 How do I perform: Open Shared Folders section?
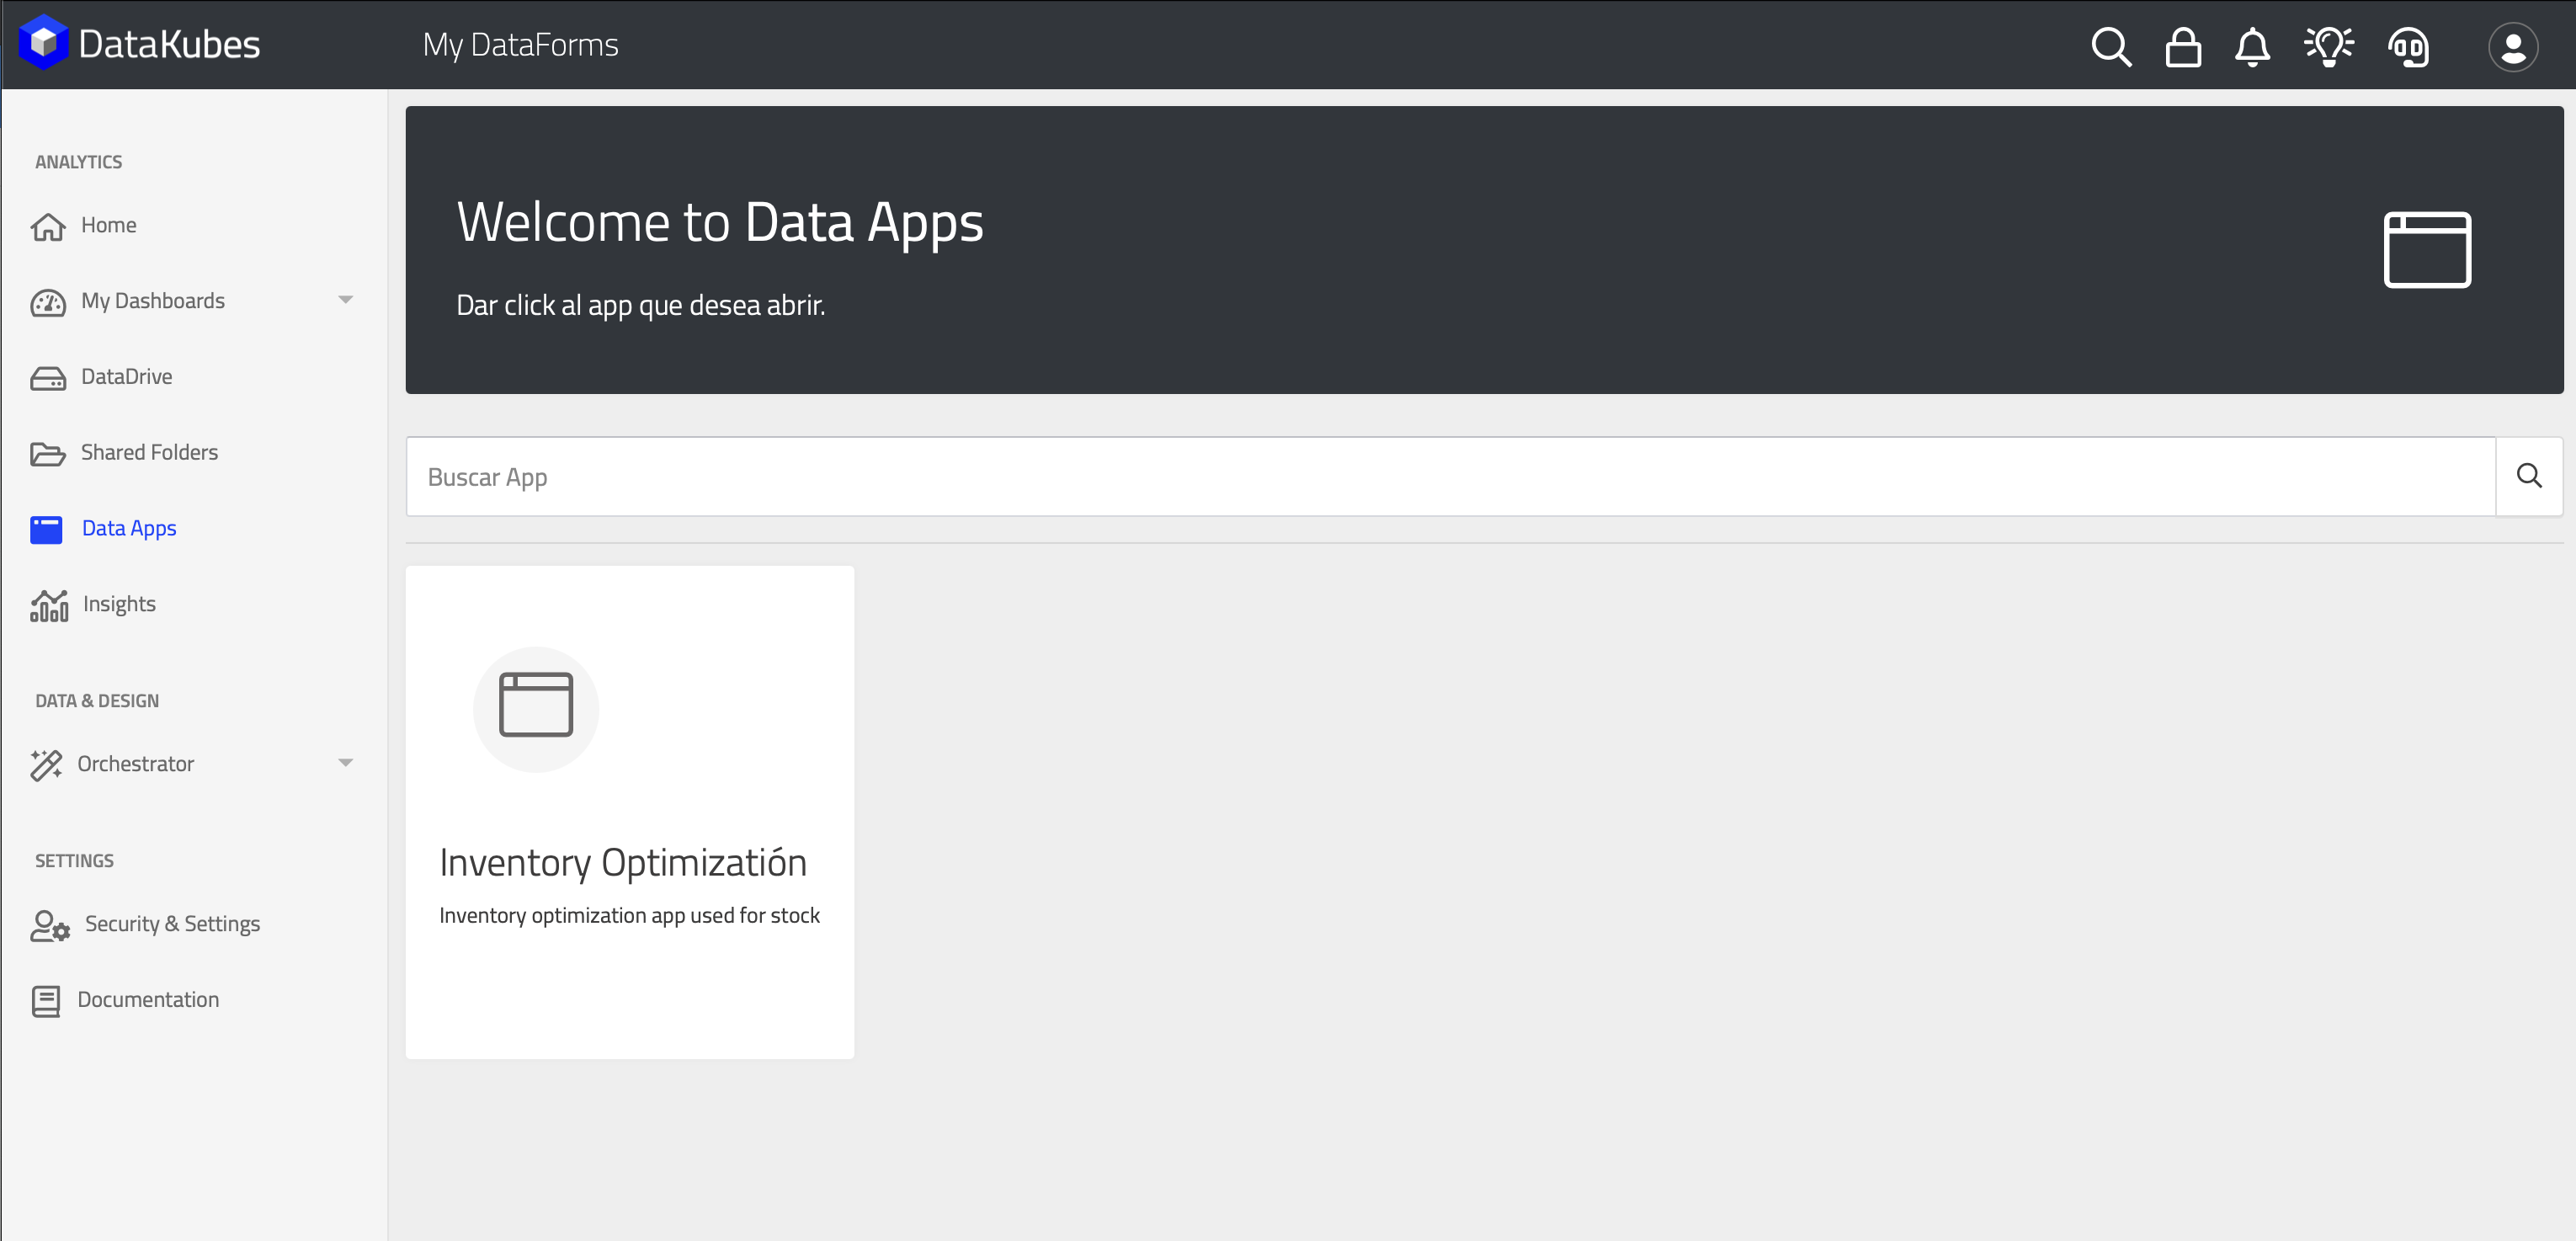coord(148,452)
